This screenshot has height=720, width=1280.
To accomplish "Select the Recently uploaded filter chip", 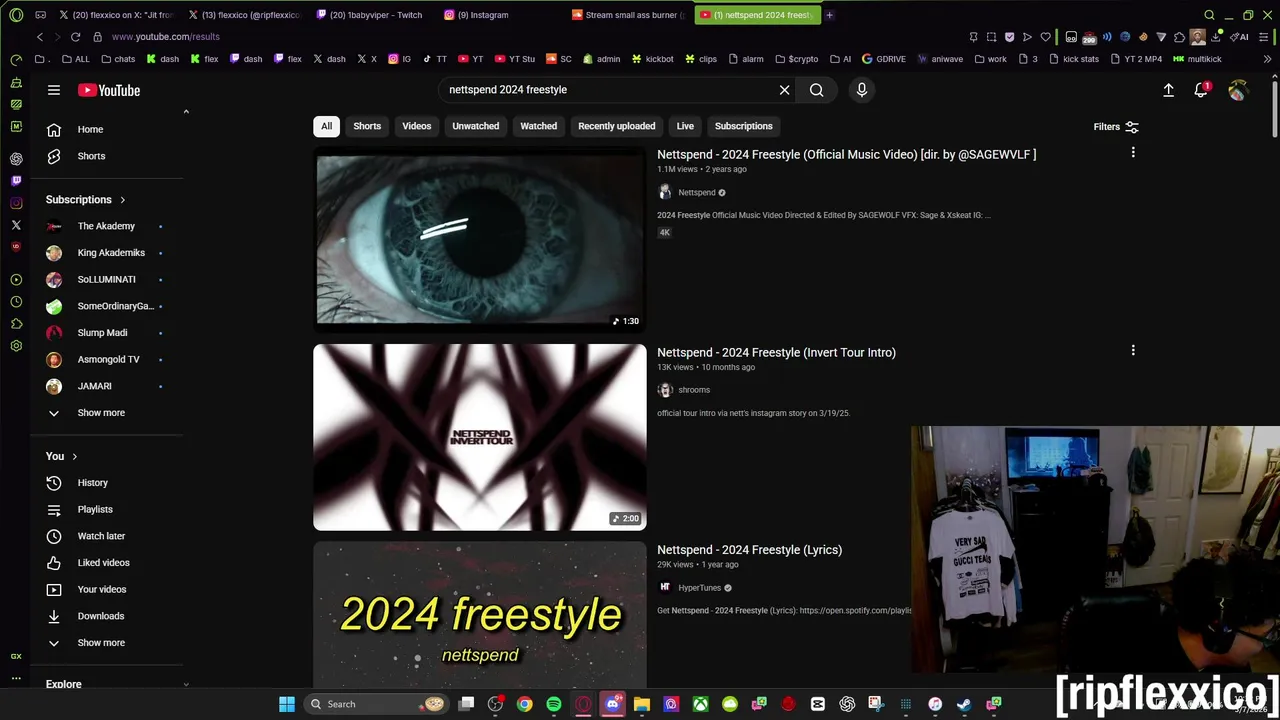I will click(616, 126).
